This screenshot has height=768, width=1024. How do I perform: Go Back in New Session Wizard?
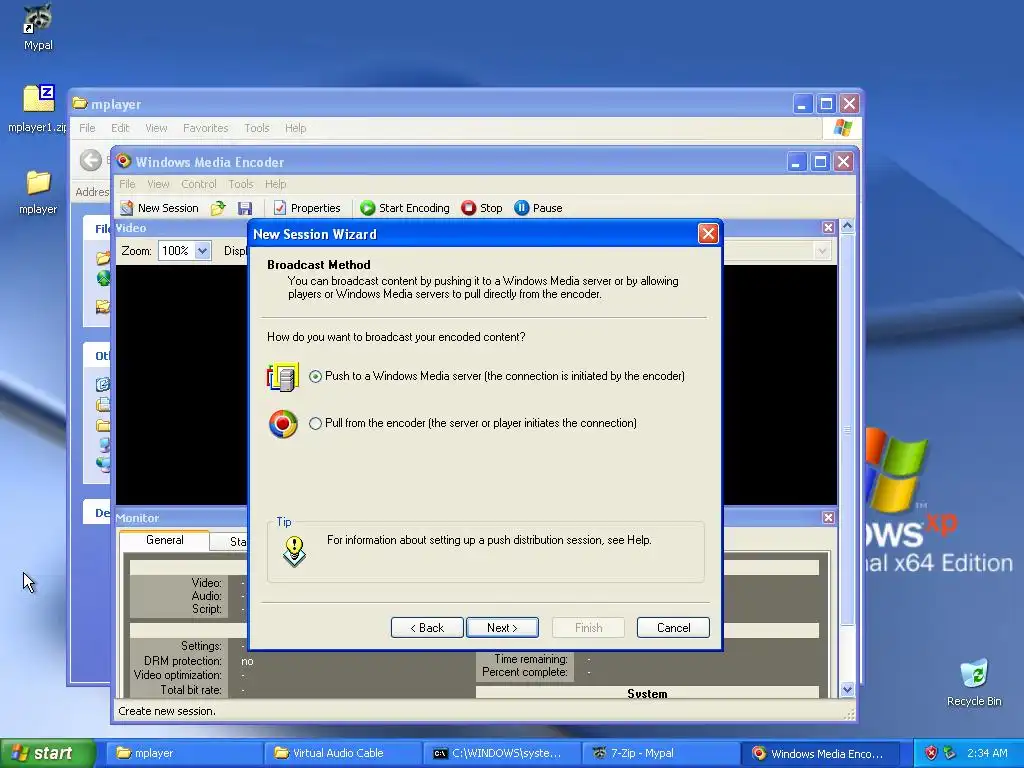tap(427, 628)
